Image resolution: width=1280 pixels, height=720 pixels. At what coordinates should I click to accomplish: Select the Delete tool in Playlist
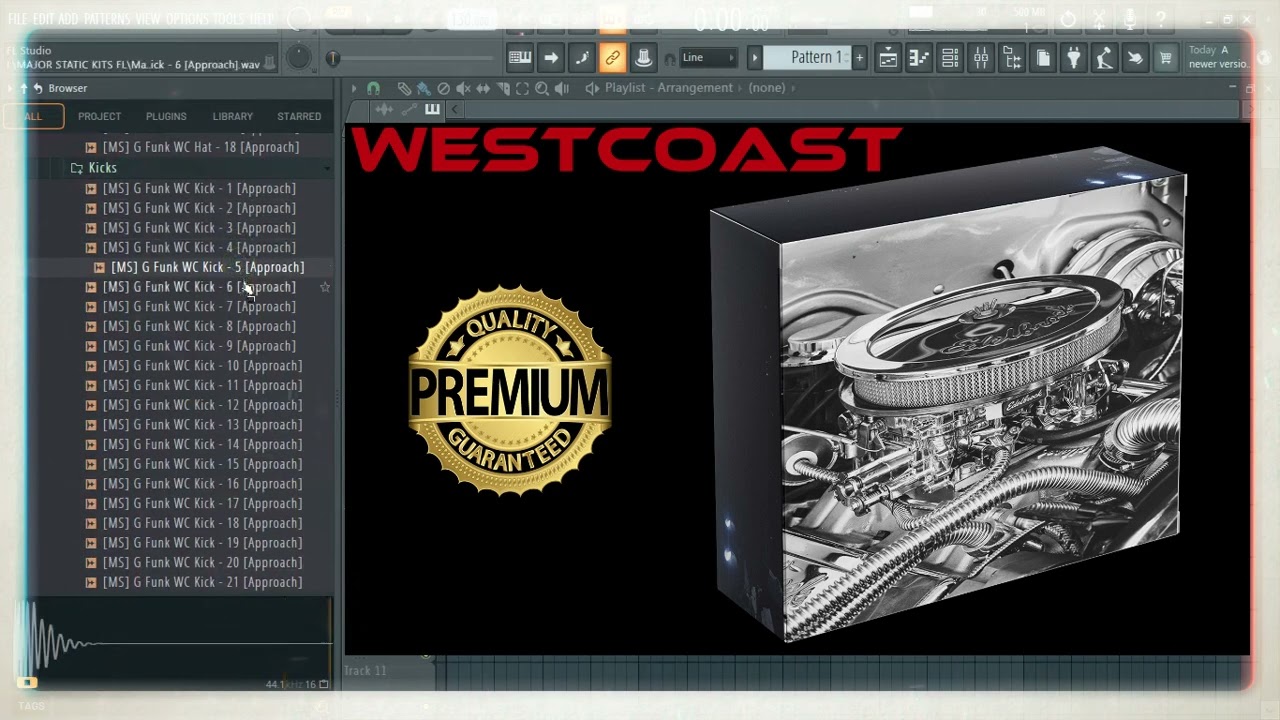444,88
